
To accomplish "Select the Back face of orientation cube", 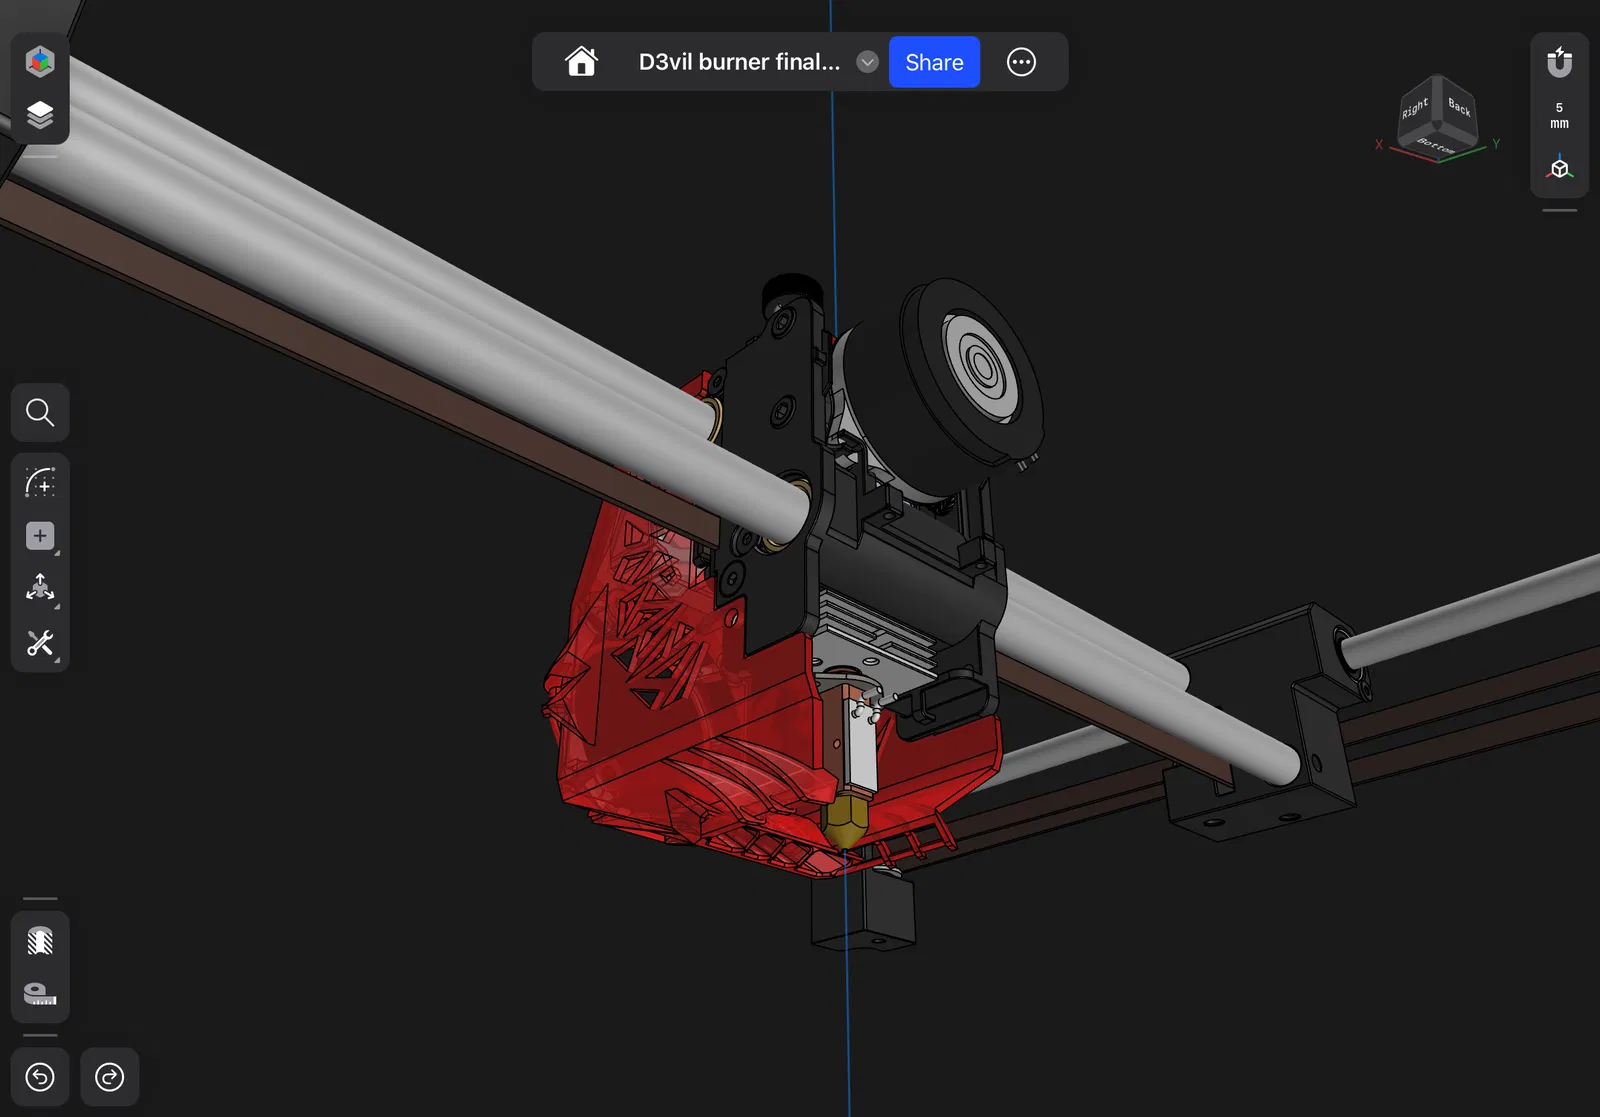I will pyautogui.click(x=1459, y=106).
